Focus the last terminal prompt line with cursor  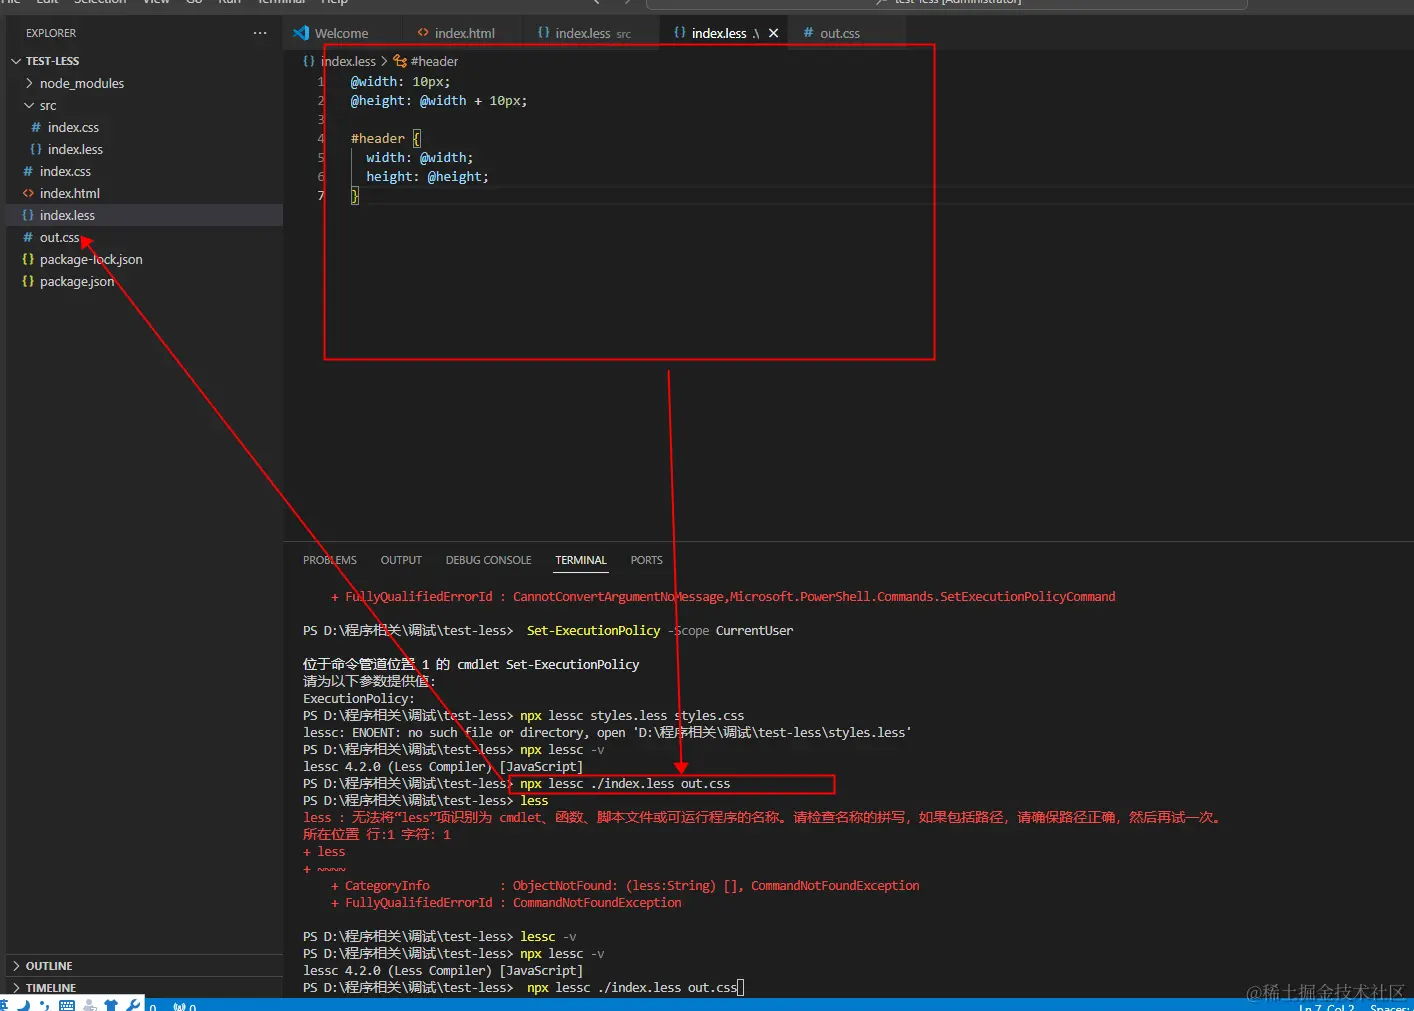click(523, 988)
